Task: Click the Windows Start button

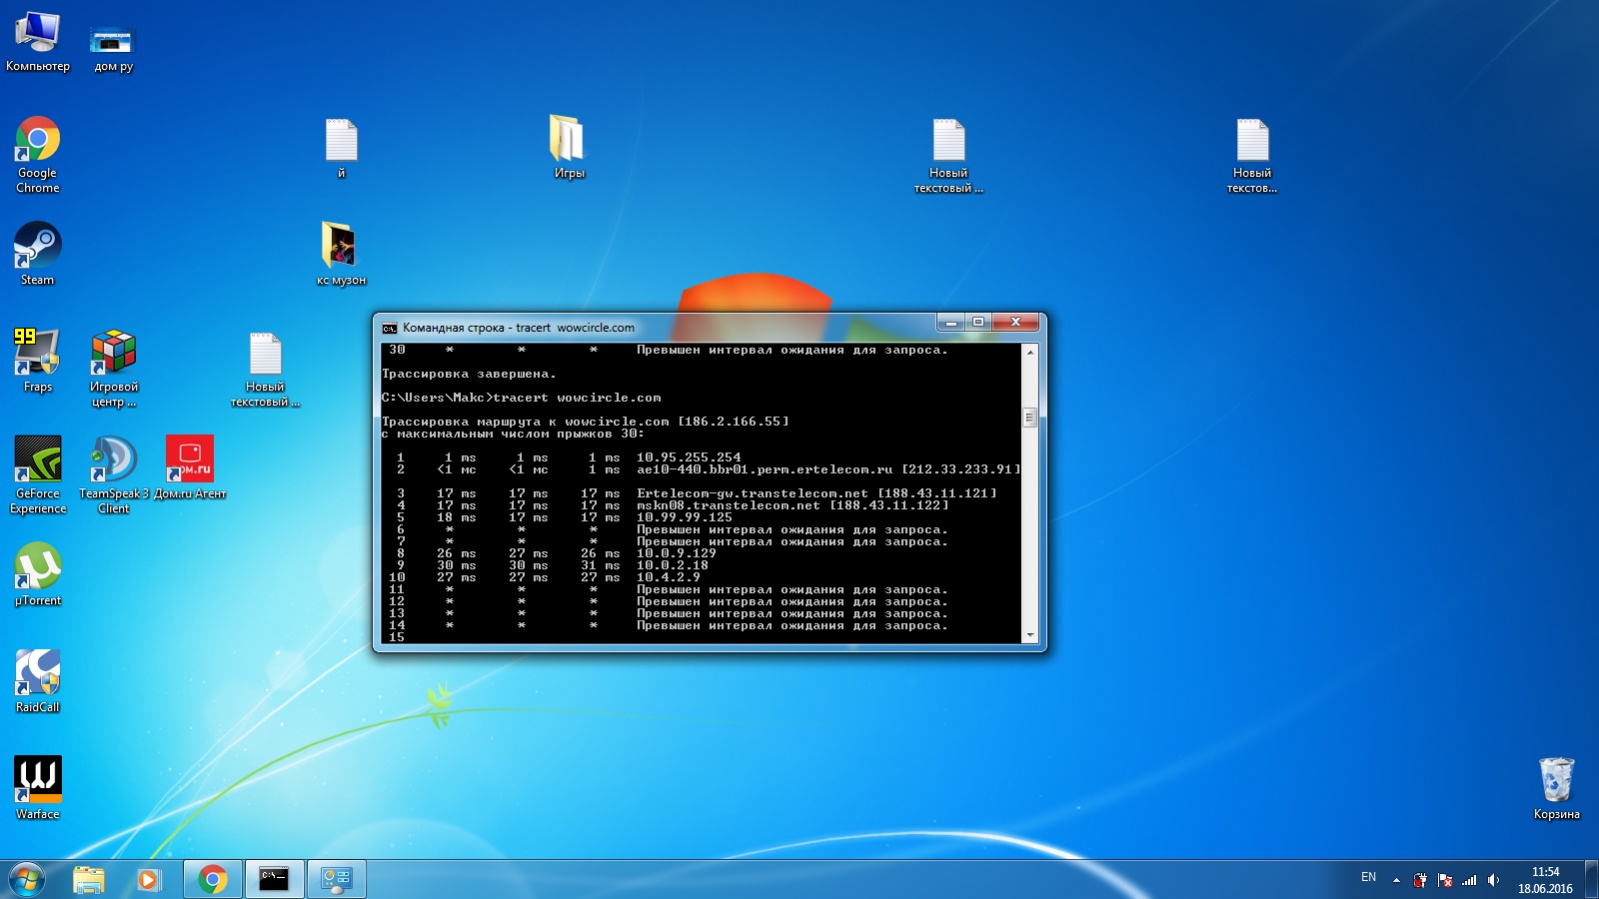Action: pyautogui.click(x=27, y=879)
